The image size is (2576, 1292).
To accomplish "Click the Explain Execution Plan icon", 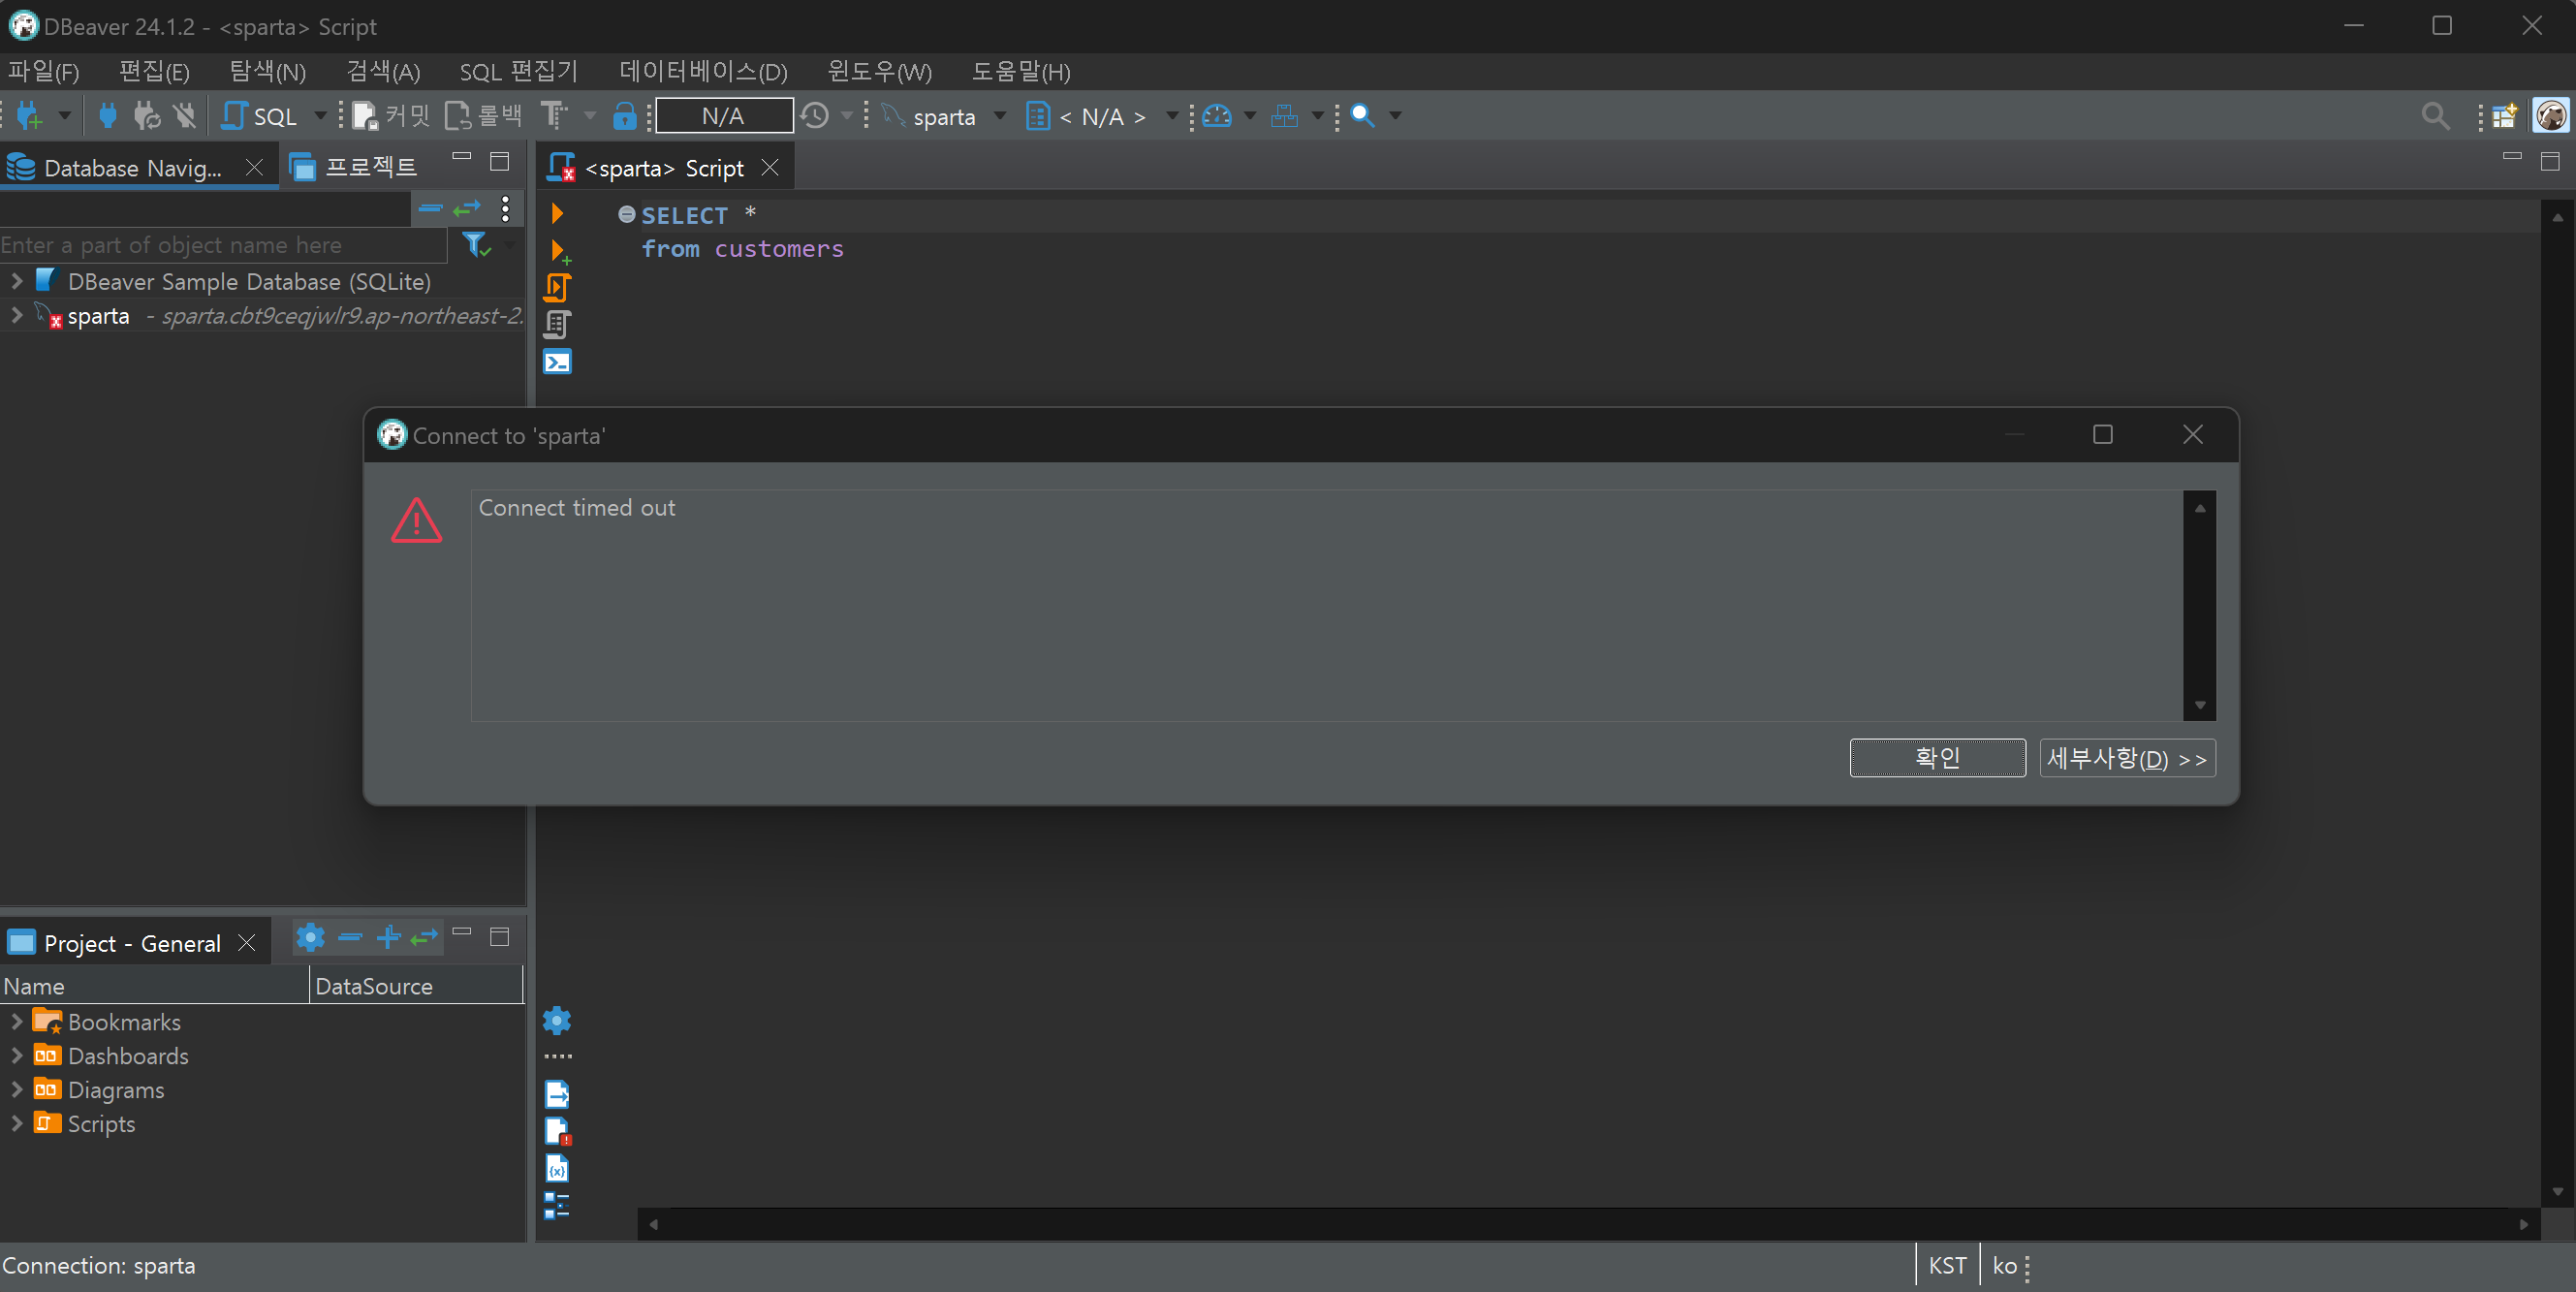I will (557, 325).
